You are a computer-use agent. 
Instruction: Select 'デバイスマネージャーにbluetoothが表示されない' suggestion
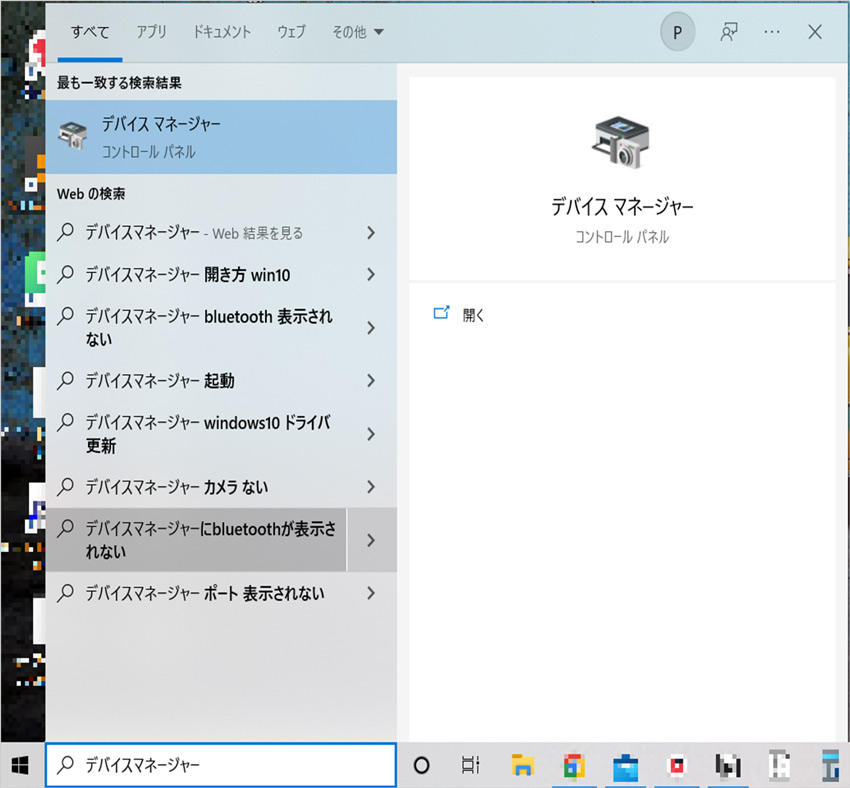coord(196,540)
